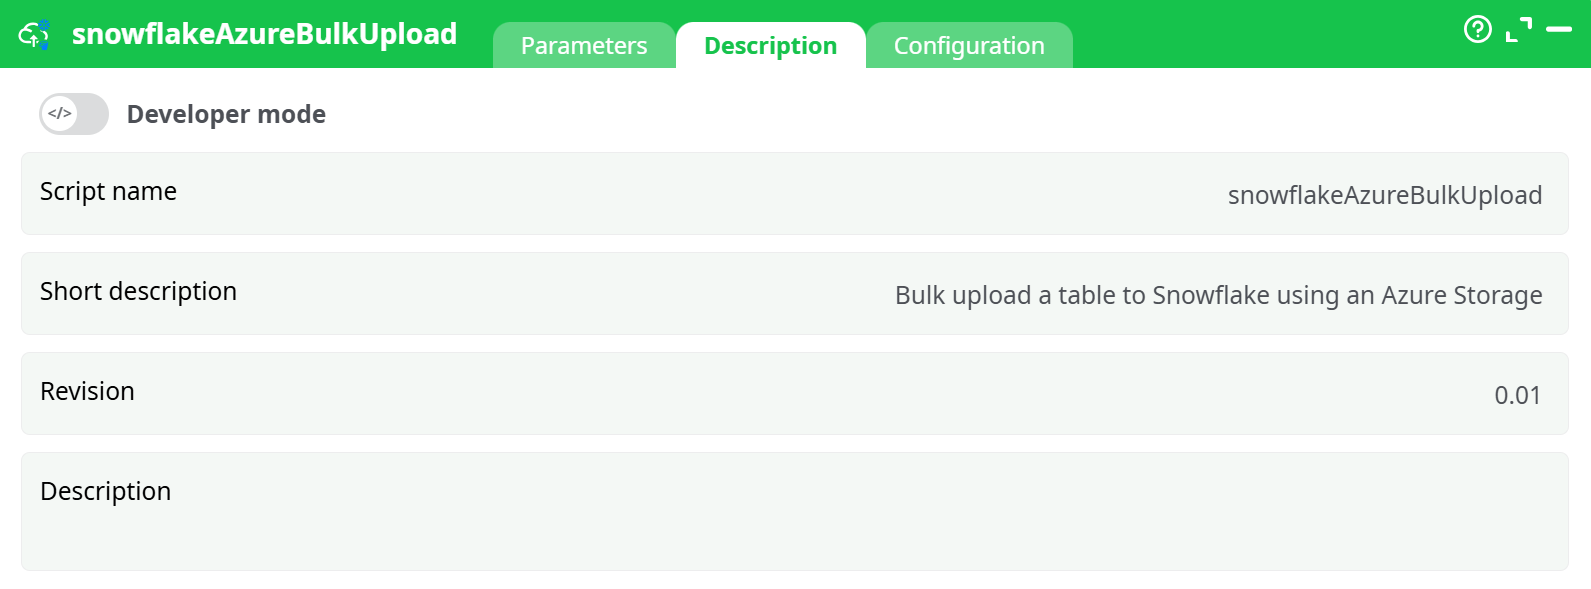Select the currently active Description tab
This screenshot has height=589, width=1591.
click(771, 45)
